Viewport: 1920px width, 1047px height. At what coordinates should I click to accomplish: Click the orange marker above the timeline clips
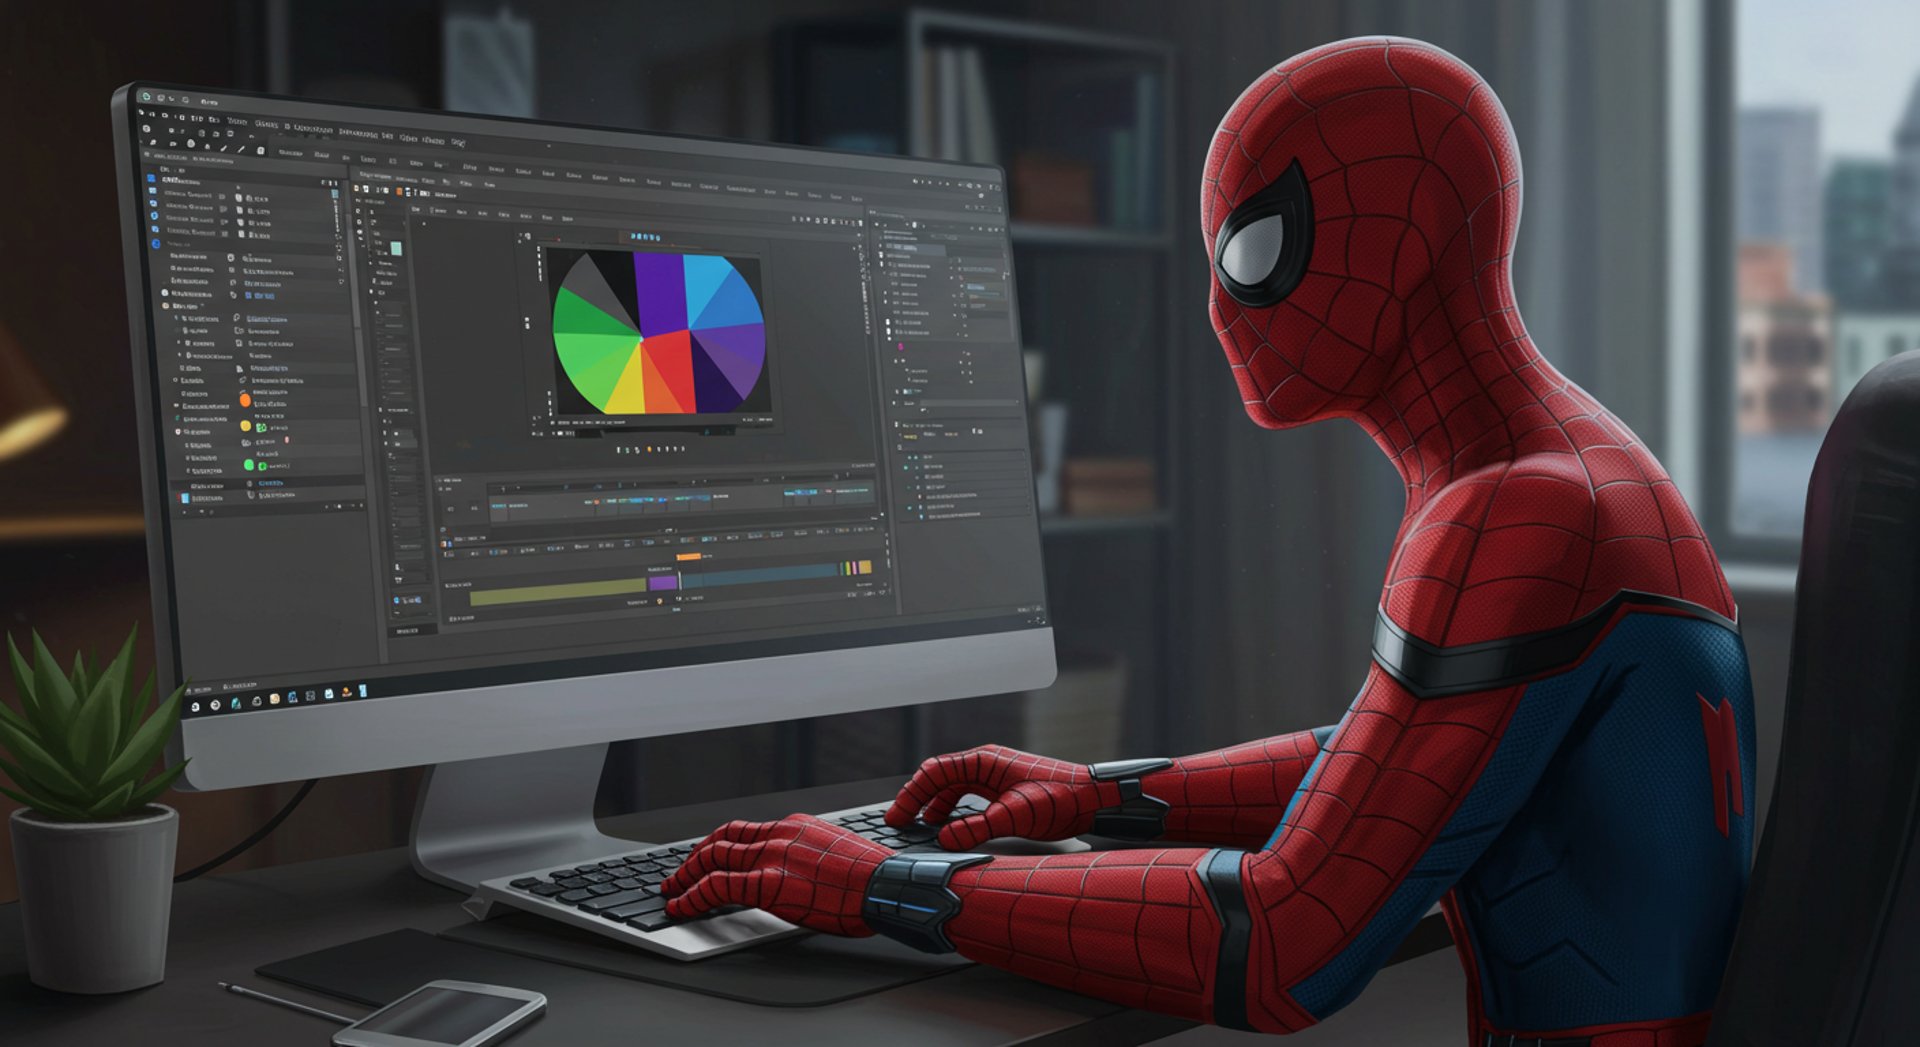[x=688, y=557]
